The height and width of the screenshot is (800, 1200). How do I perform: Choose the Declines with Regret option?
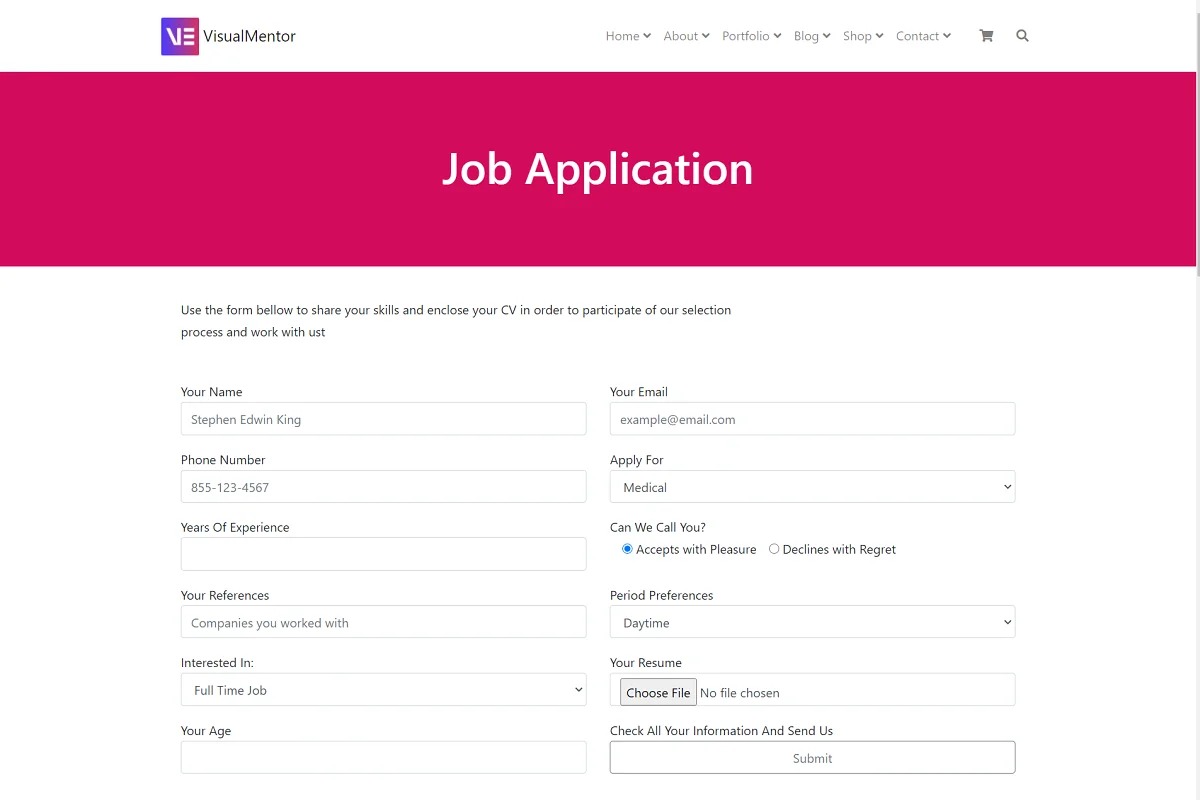pos(774,549)
